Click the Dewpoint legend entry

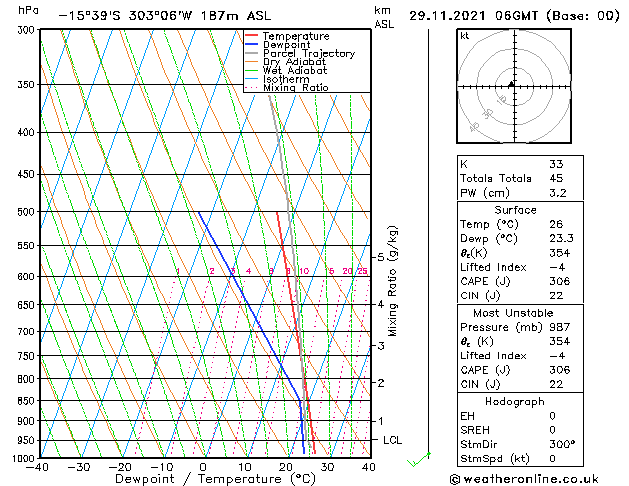[278, 45]
